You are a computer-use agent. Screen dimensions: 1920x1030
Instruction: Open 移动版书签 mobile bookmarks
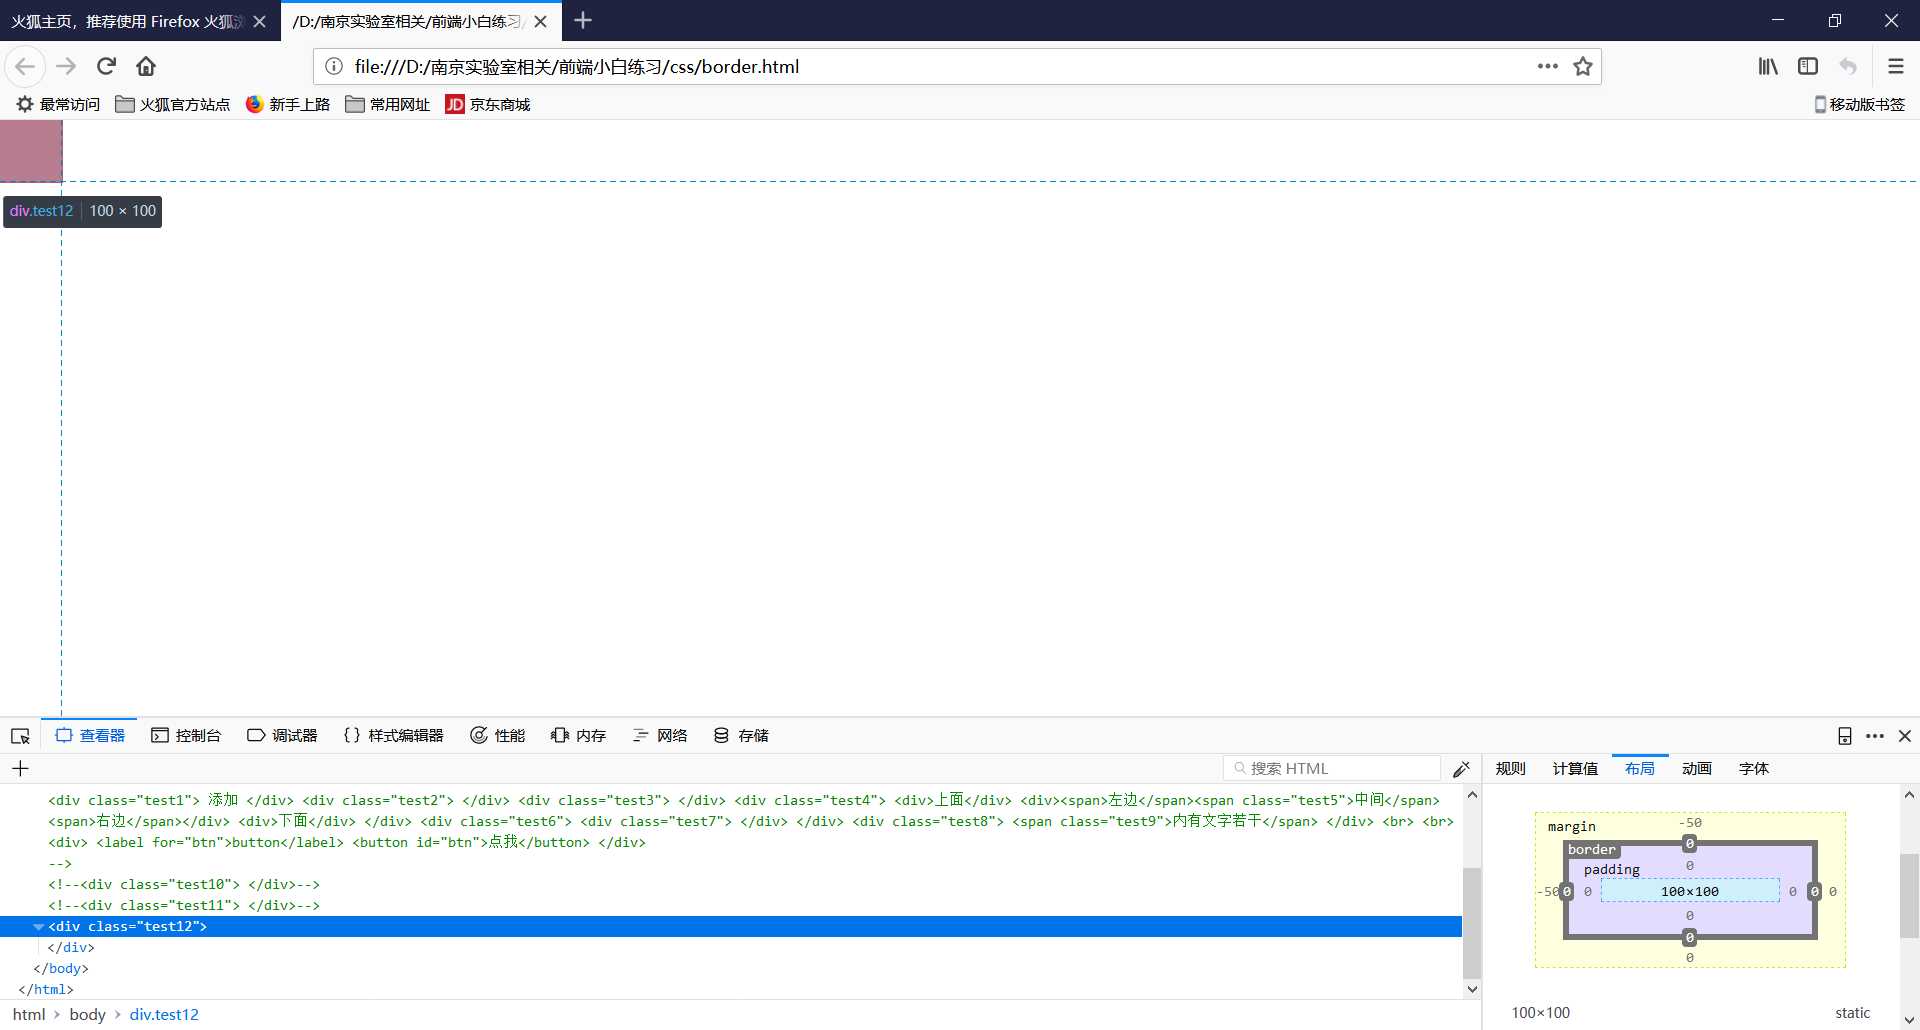tap(1860, 104)
